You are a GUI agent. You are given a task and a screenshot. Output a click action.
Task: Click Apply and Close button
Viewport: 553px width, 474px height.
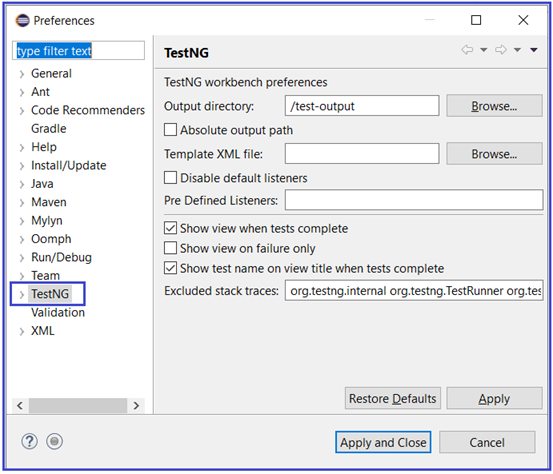tap(383, 442)
